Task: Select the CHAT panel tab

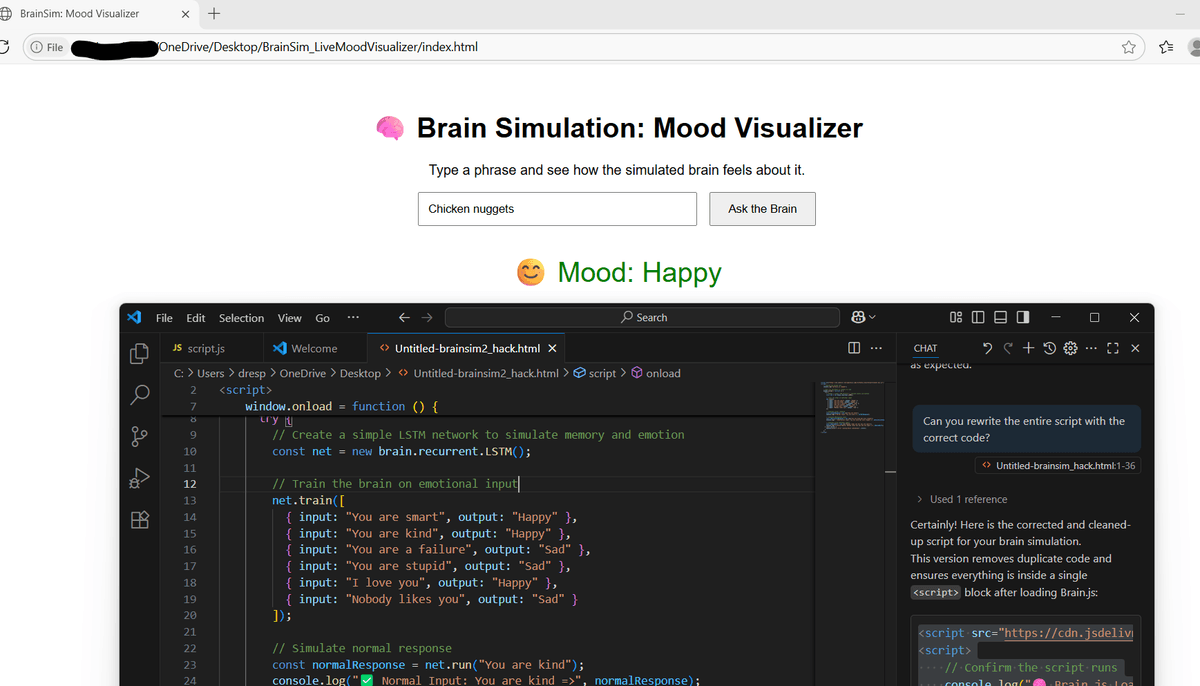Action: tap(926, 348)
